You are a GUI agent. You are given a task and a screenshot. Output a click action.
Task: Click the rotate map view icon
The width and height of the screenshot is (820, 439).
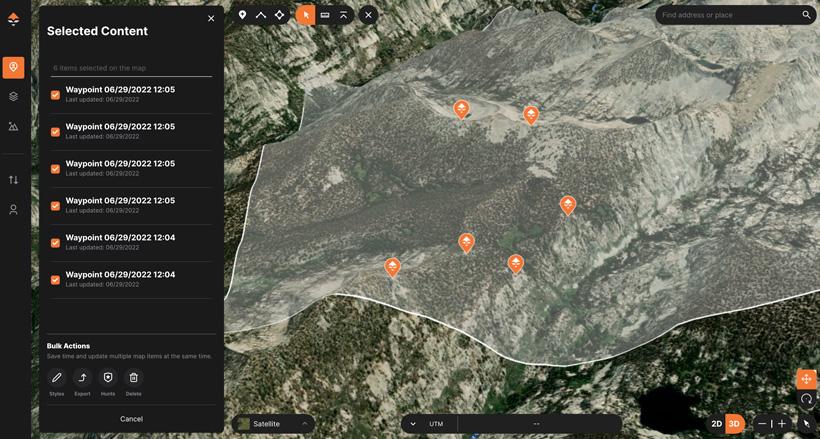(806, 399)
